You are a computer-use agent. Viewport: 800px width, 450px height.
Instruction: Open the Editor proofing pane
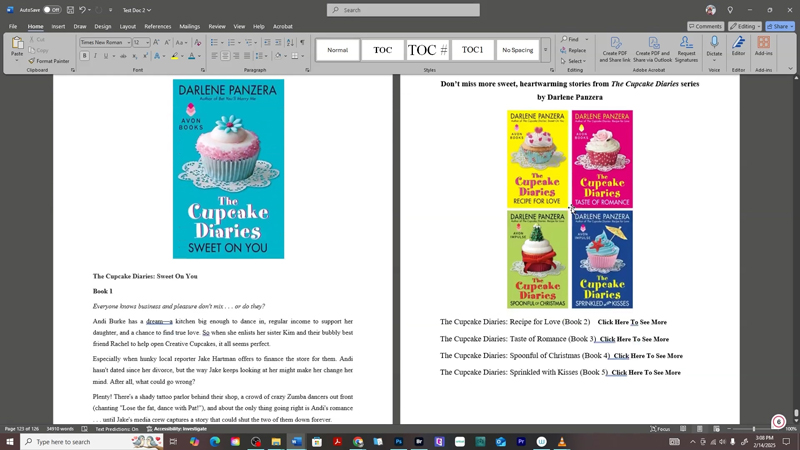[738, 47]
